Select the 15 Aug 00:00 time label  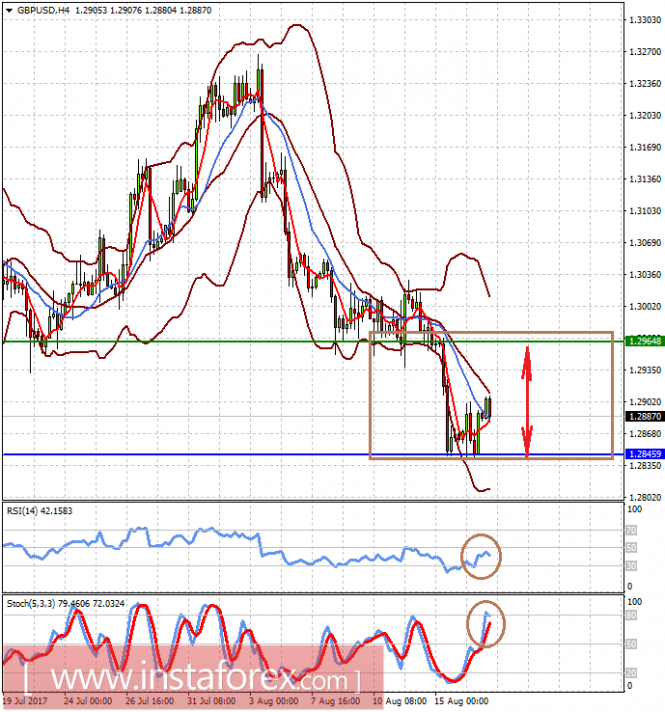461,701
